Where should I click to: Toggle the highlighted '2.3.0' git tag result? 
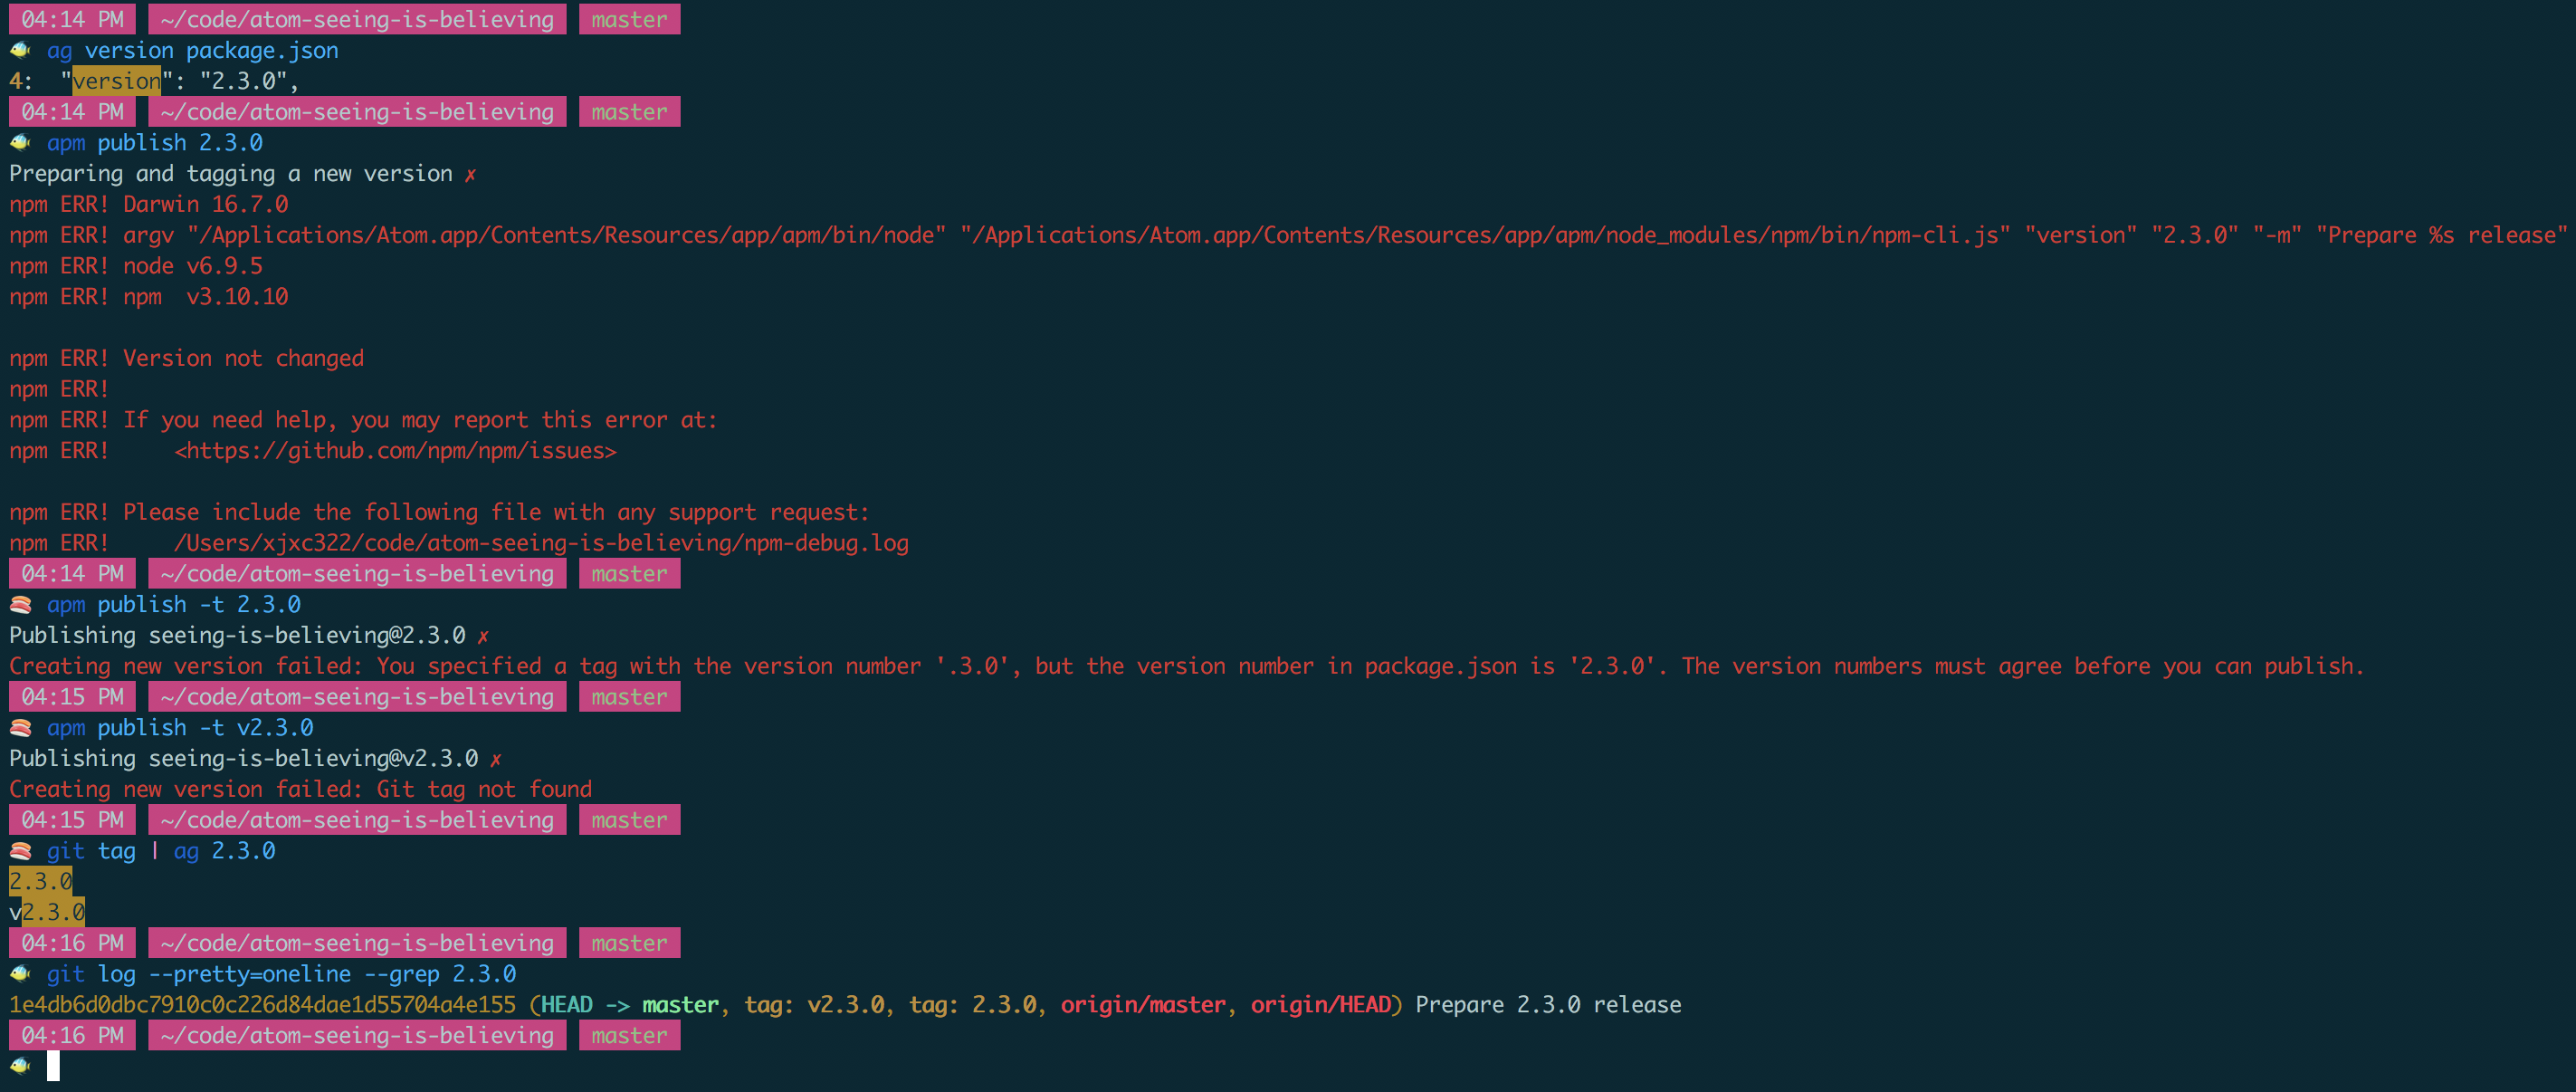click(x=40, y=882)
